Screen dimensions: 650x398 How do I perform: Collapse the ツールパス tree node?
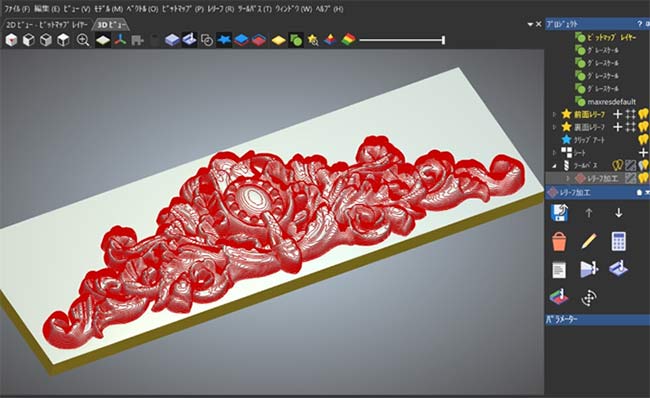tap(554, 165)
